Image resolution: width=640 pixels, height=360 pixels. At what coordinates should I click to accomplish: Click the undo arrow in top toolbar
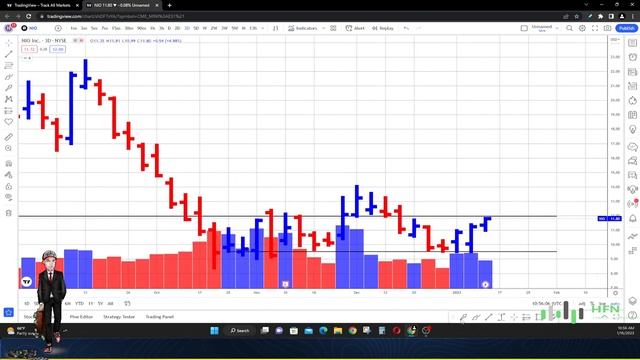pos(406,28)
